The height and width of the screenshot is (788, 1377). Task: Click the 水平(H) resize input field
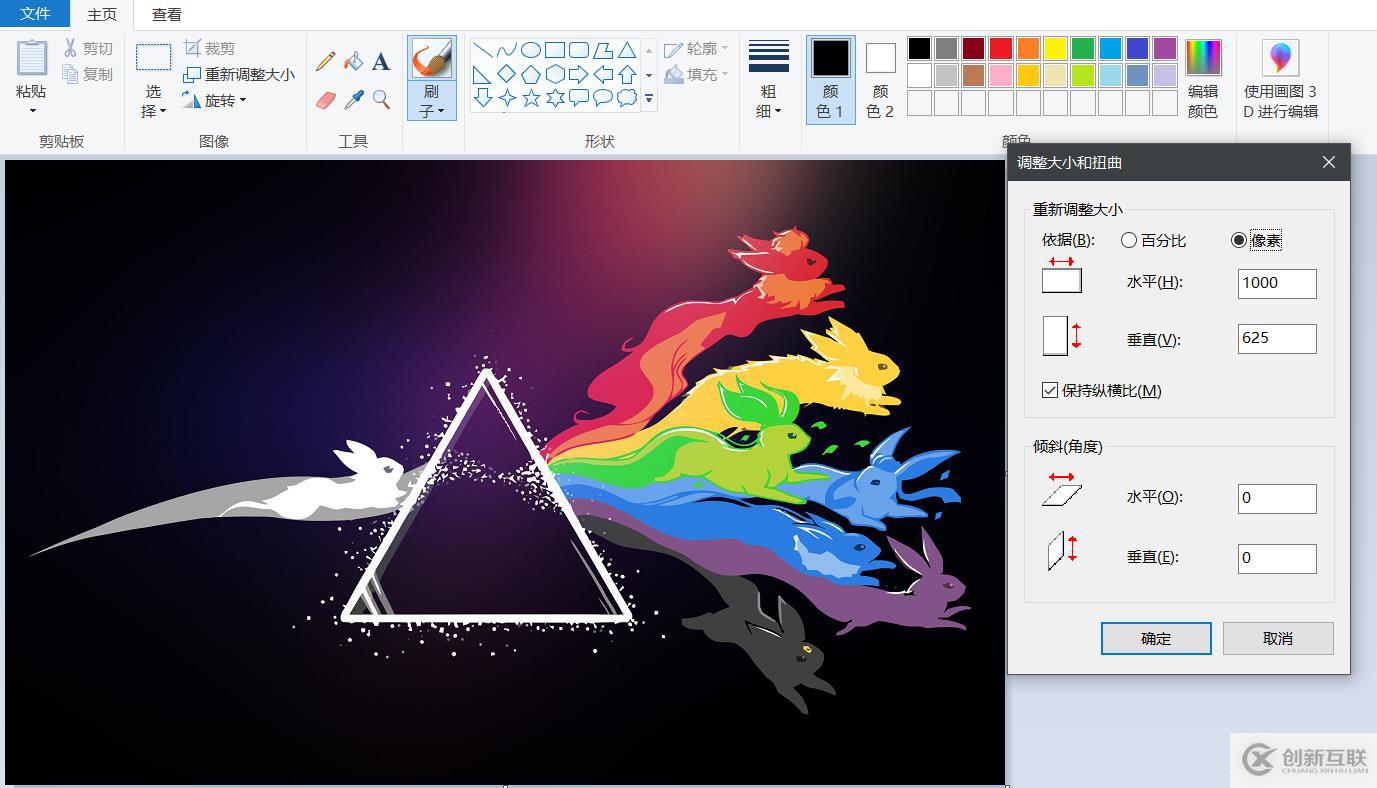coord(1277,283)
